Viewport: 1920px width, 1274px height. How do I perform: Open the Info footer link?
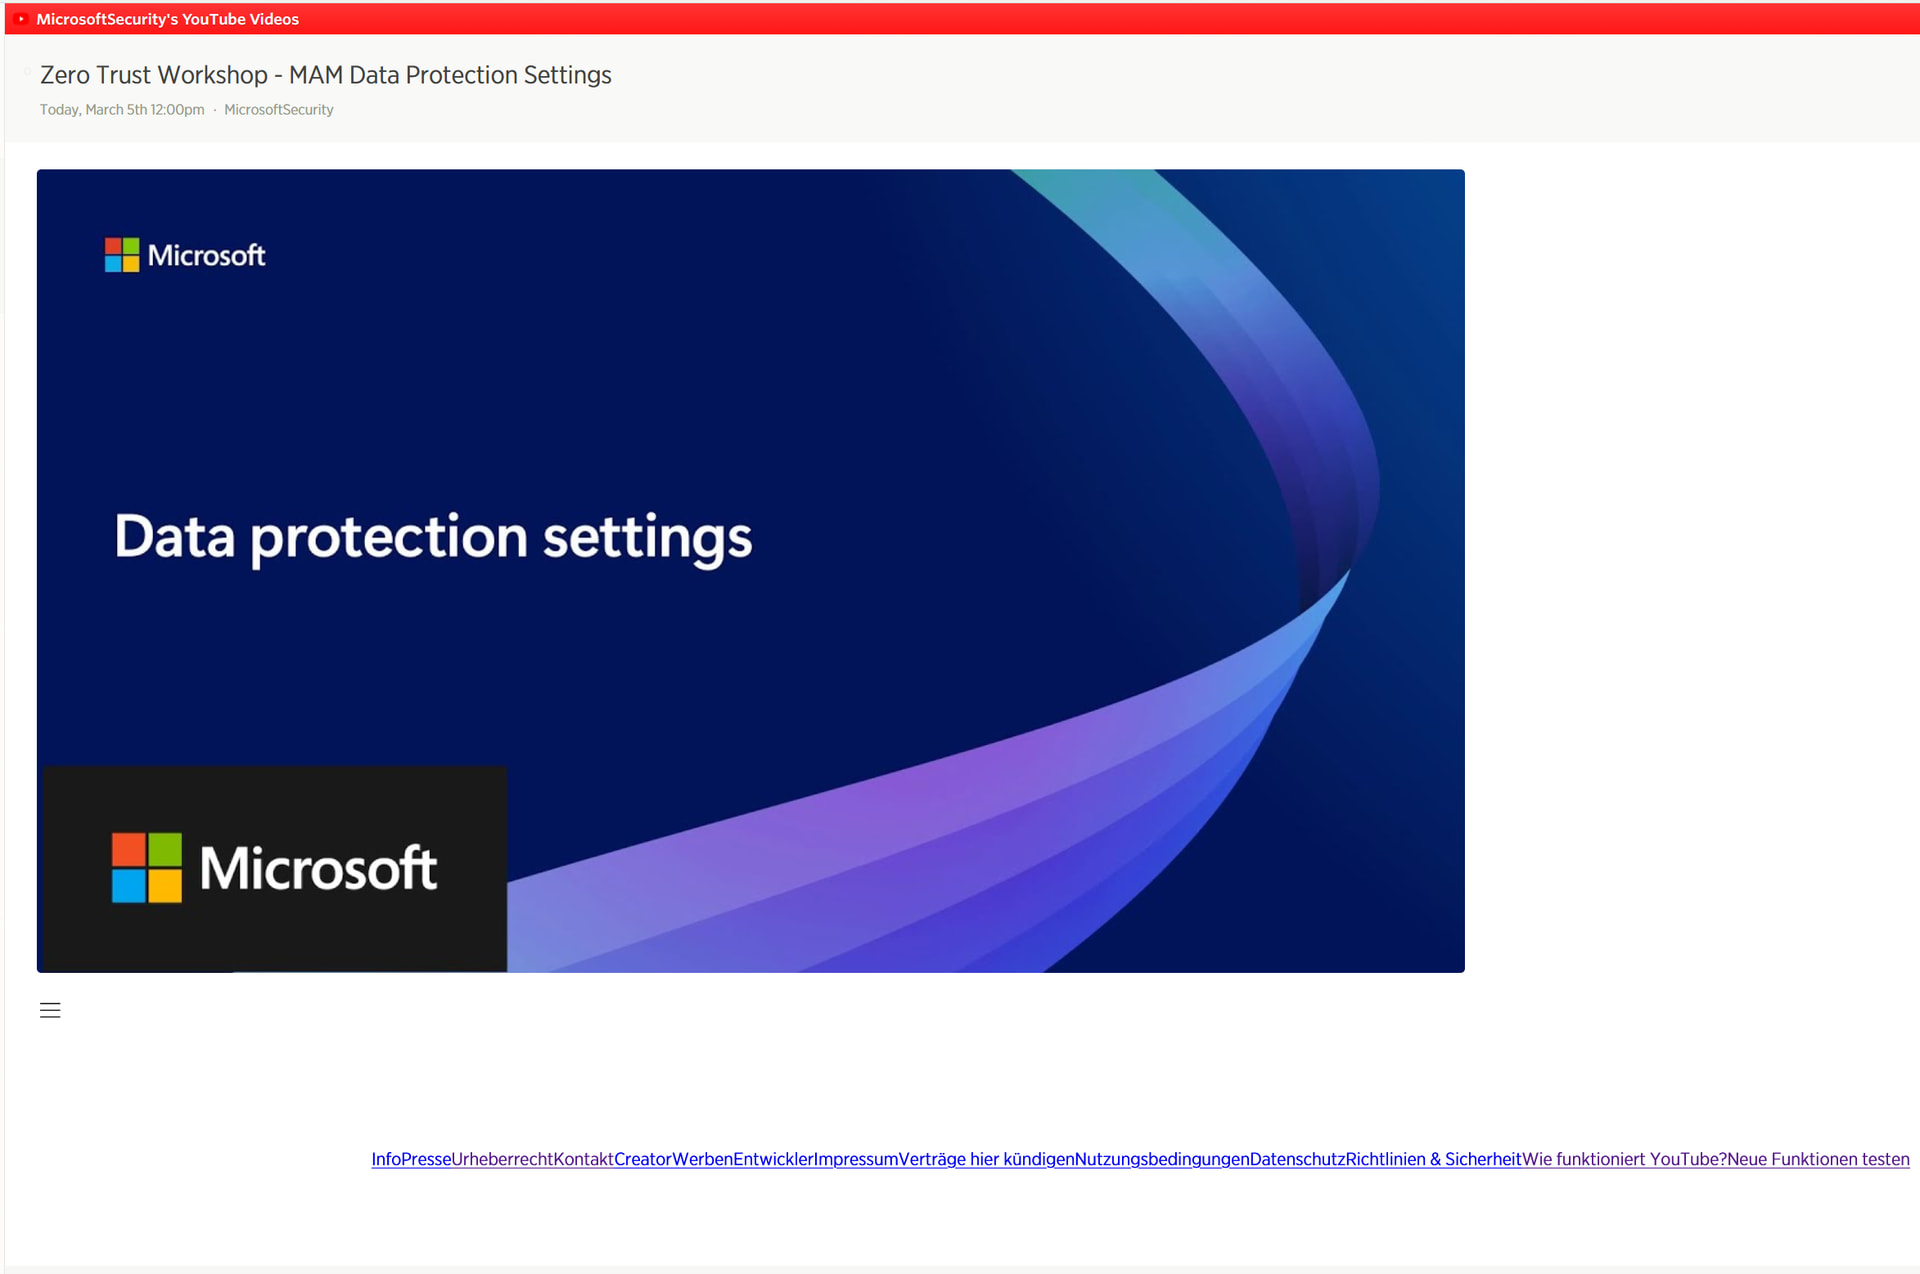(x=386, y=1159)
